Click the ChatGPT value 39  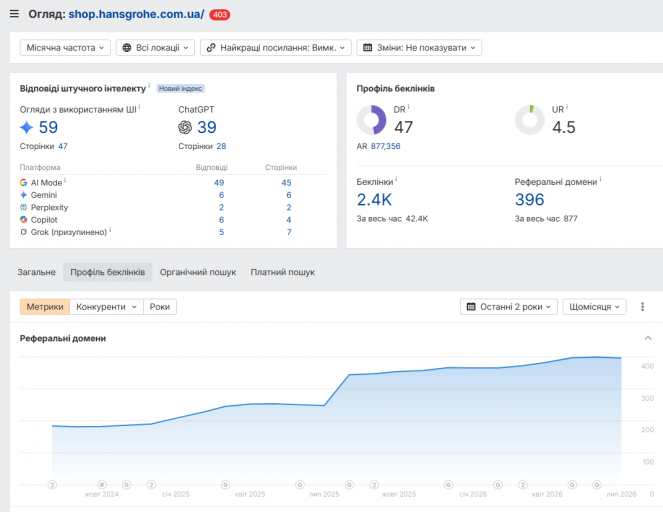point(207,127)
